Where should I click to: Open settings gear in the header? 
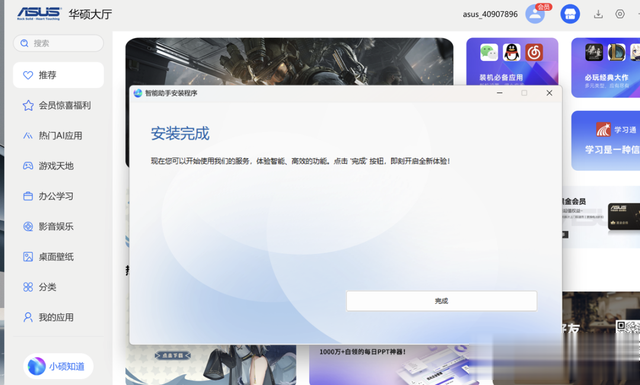pos(620,14)
